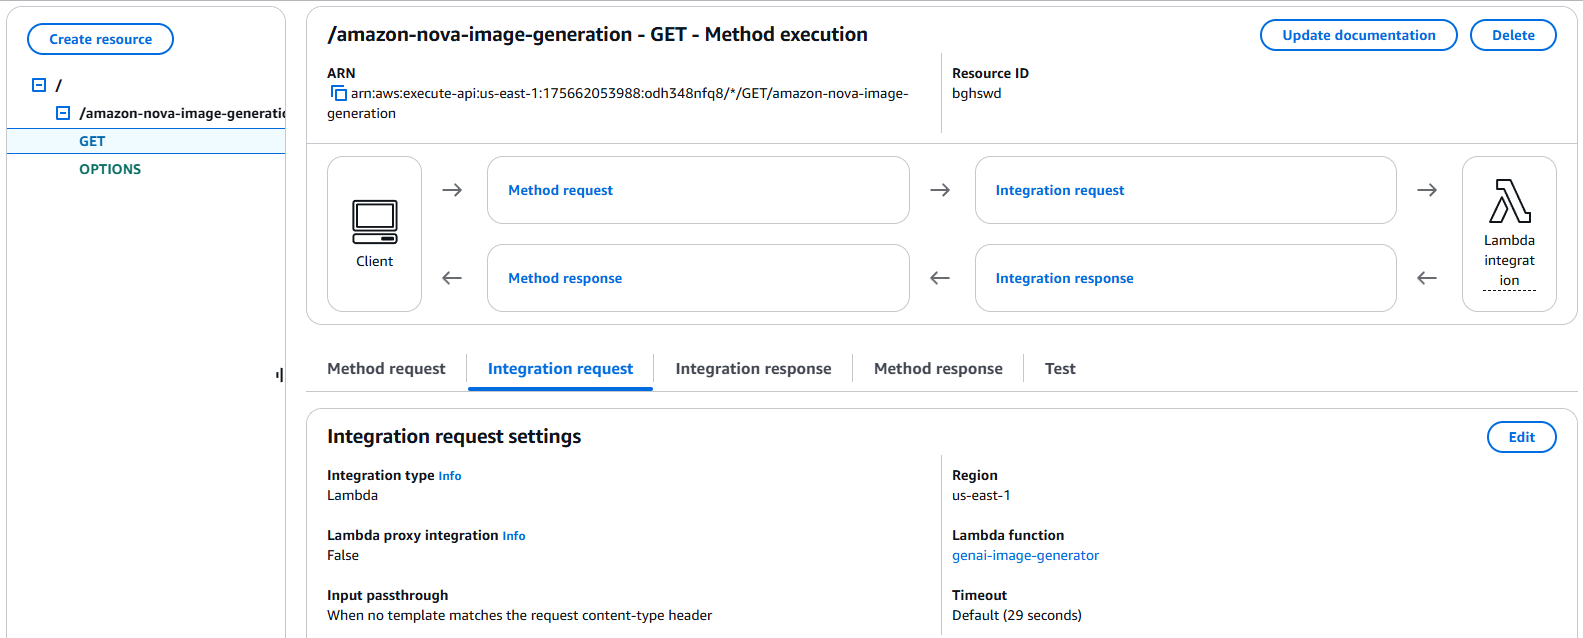Click the resources panel resize handle
The image size is (1583, 638).
tap(279, 375)
